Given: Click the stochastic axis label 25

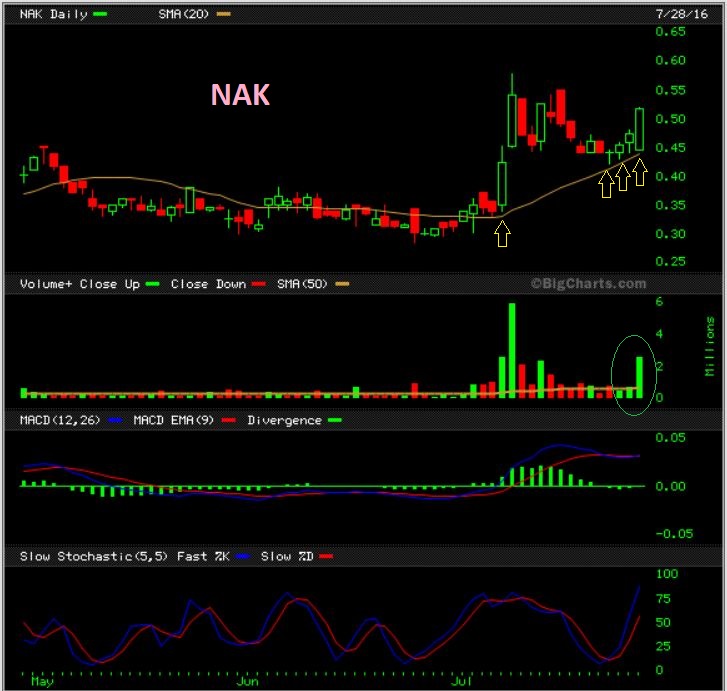Looking at the screenshot, I should 663,646.
